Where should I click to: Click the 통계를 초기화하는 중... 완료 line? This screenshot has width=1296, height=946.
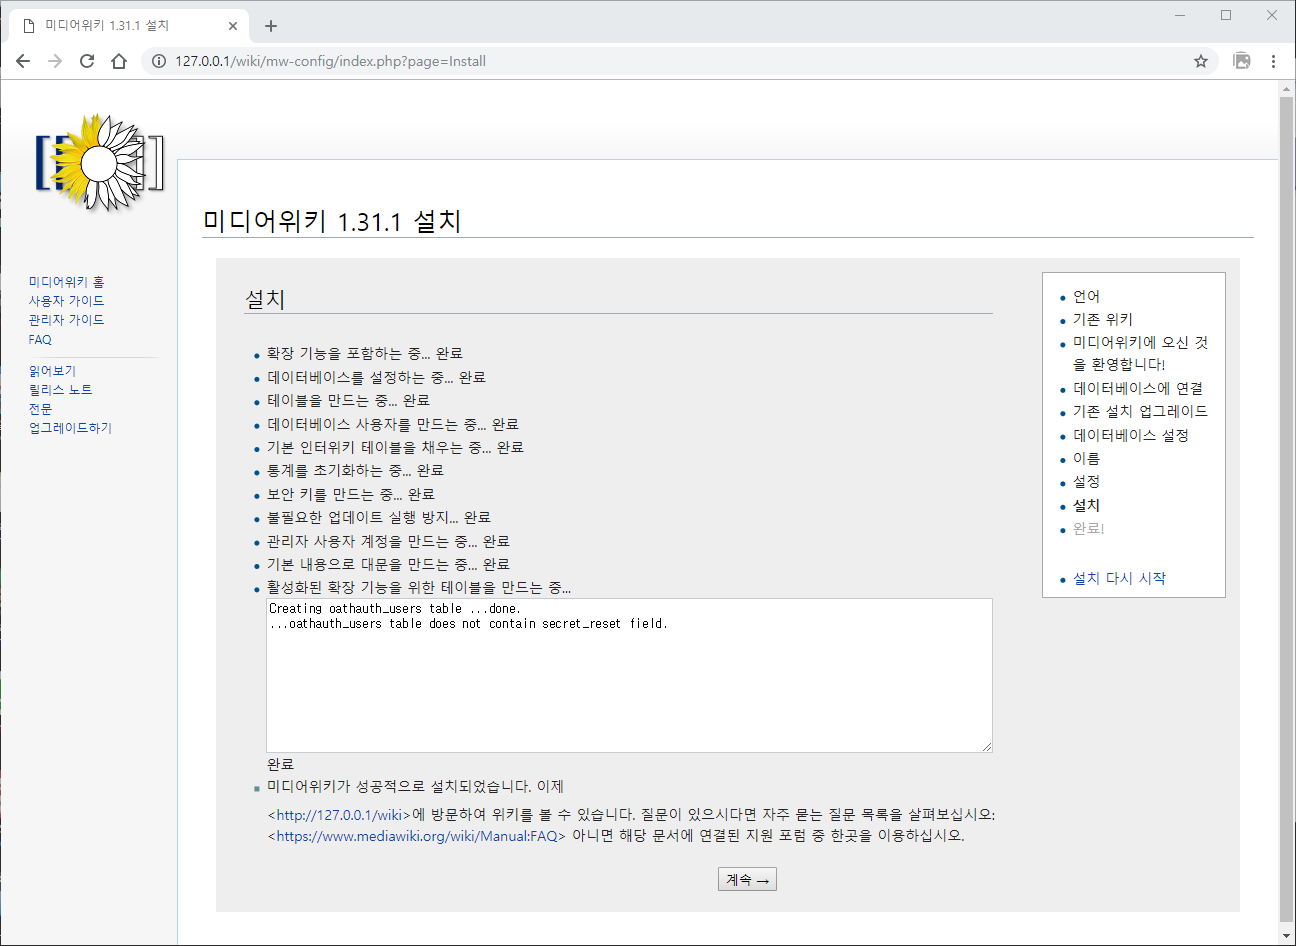click(355, 470)
